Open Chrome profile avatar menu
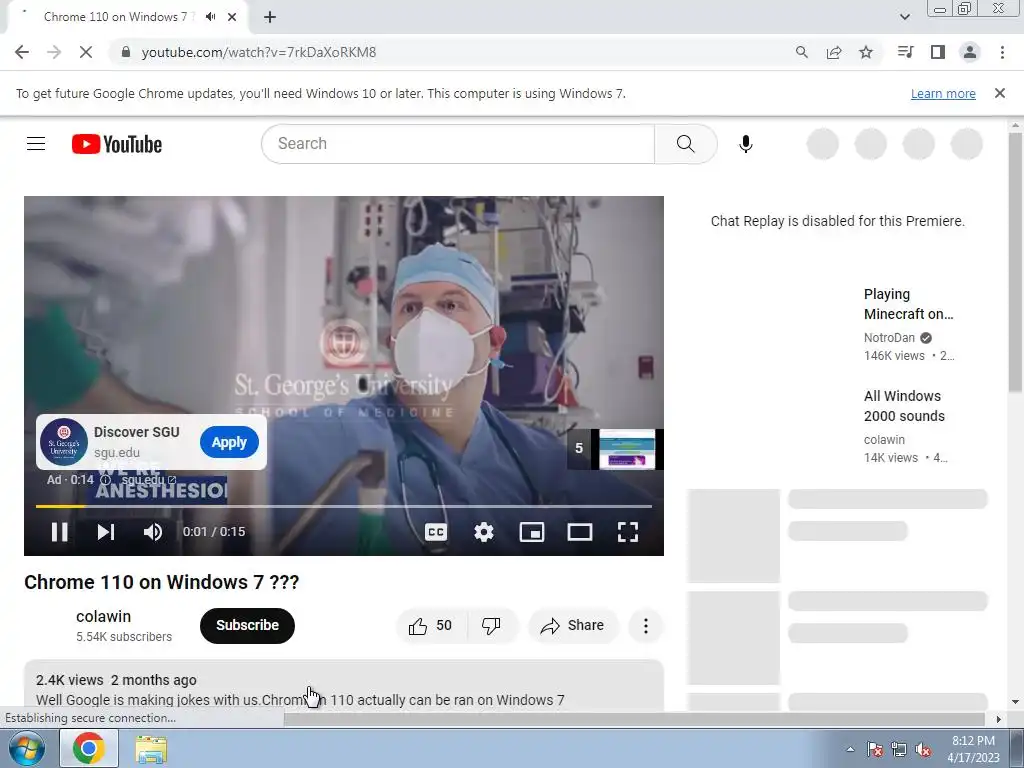This screenshot has height=768, width=1024. (970, 52)
